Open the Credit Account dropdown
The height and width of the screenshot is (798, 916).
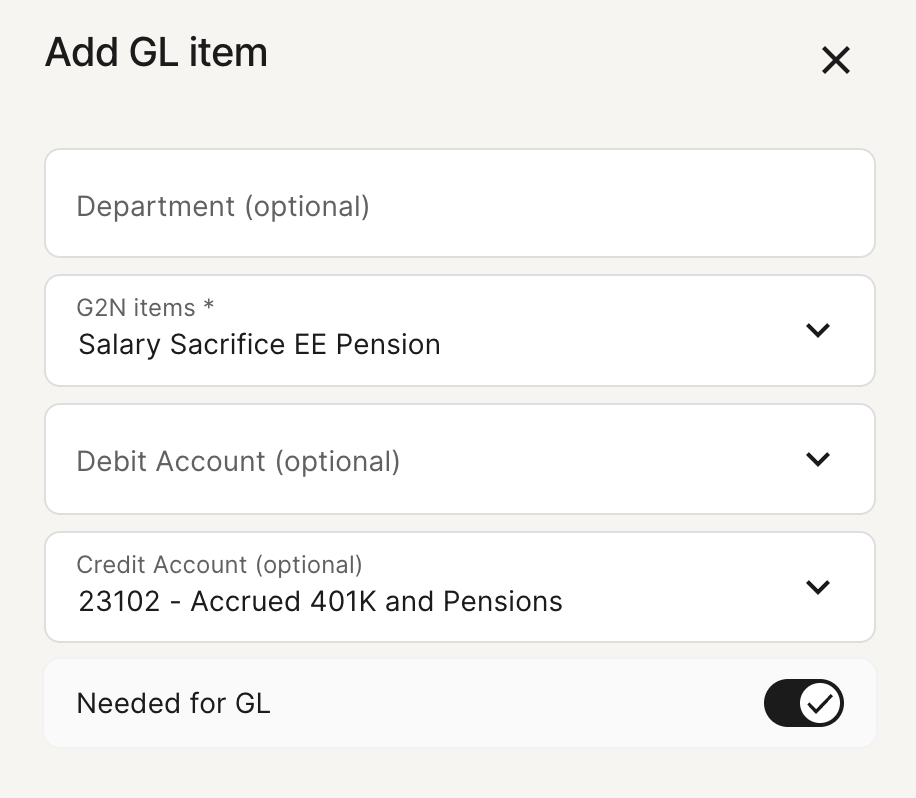[x=460, y=587]
